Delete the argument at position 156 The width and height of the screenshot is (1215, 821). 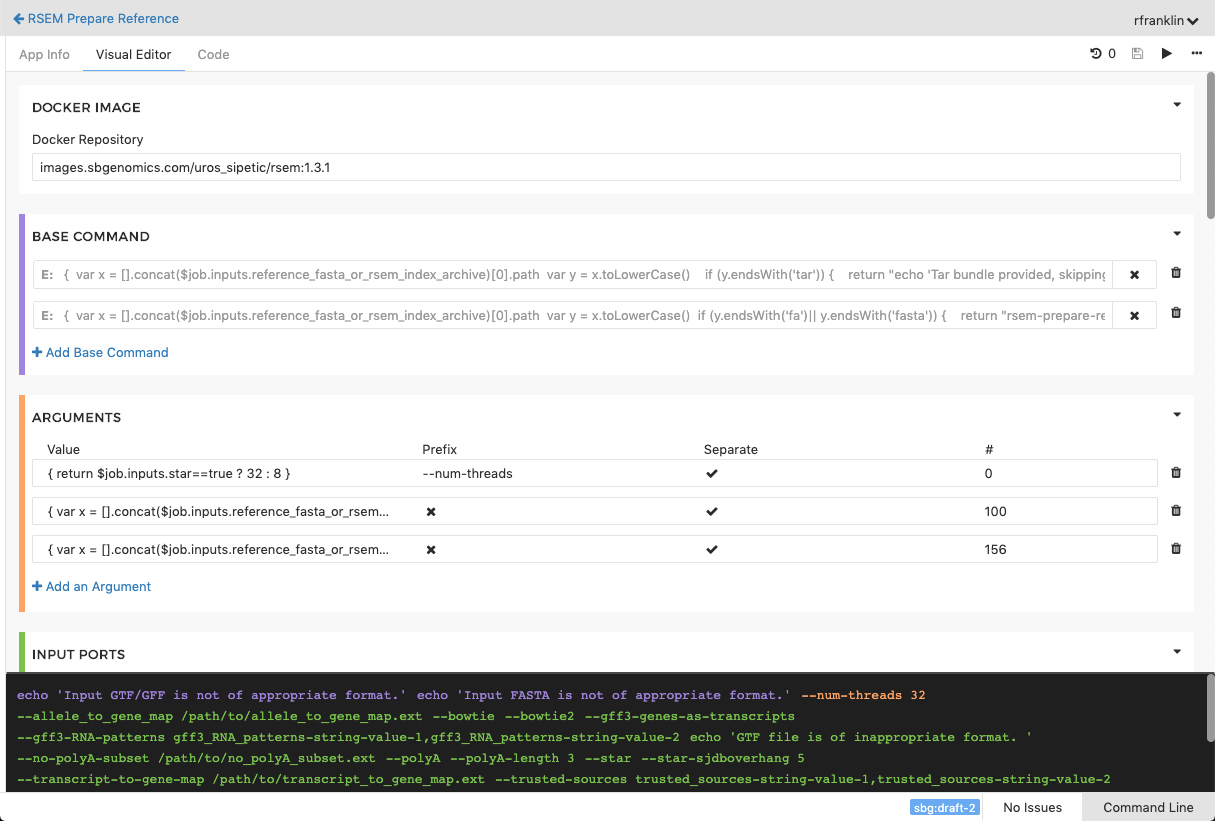point(1176,549)
